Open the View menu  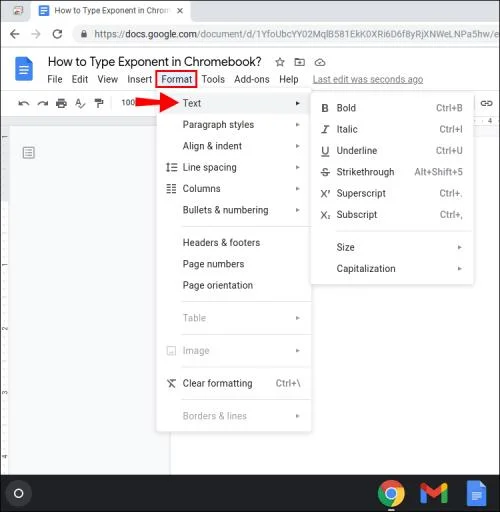pyautogui.click(x=107, y=79)
